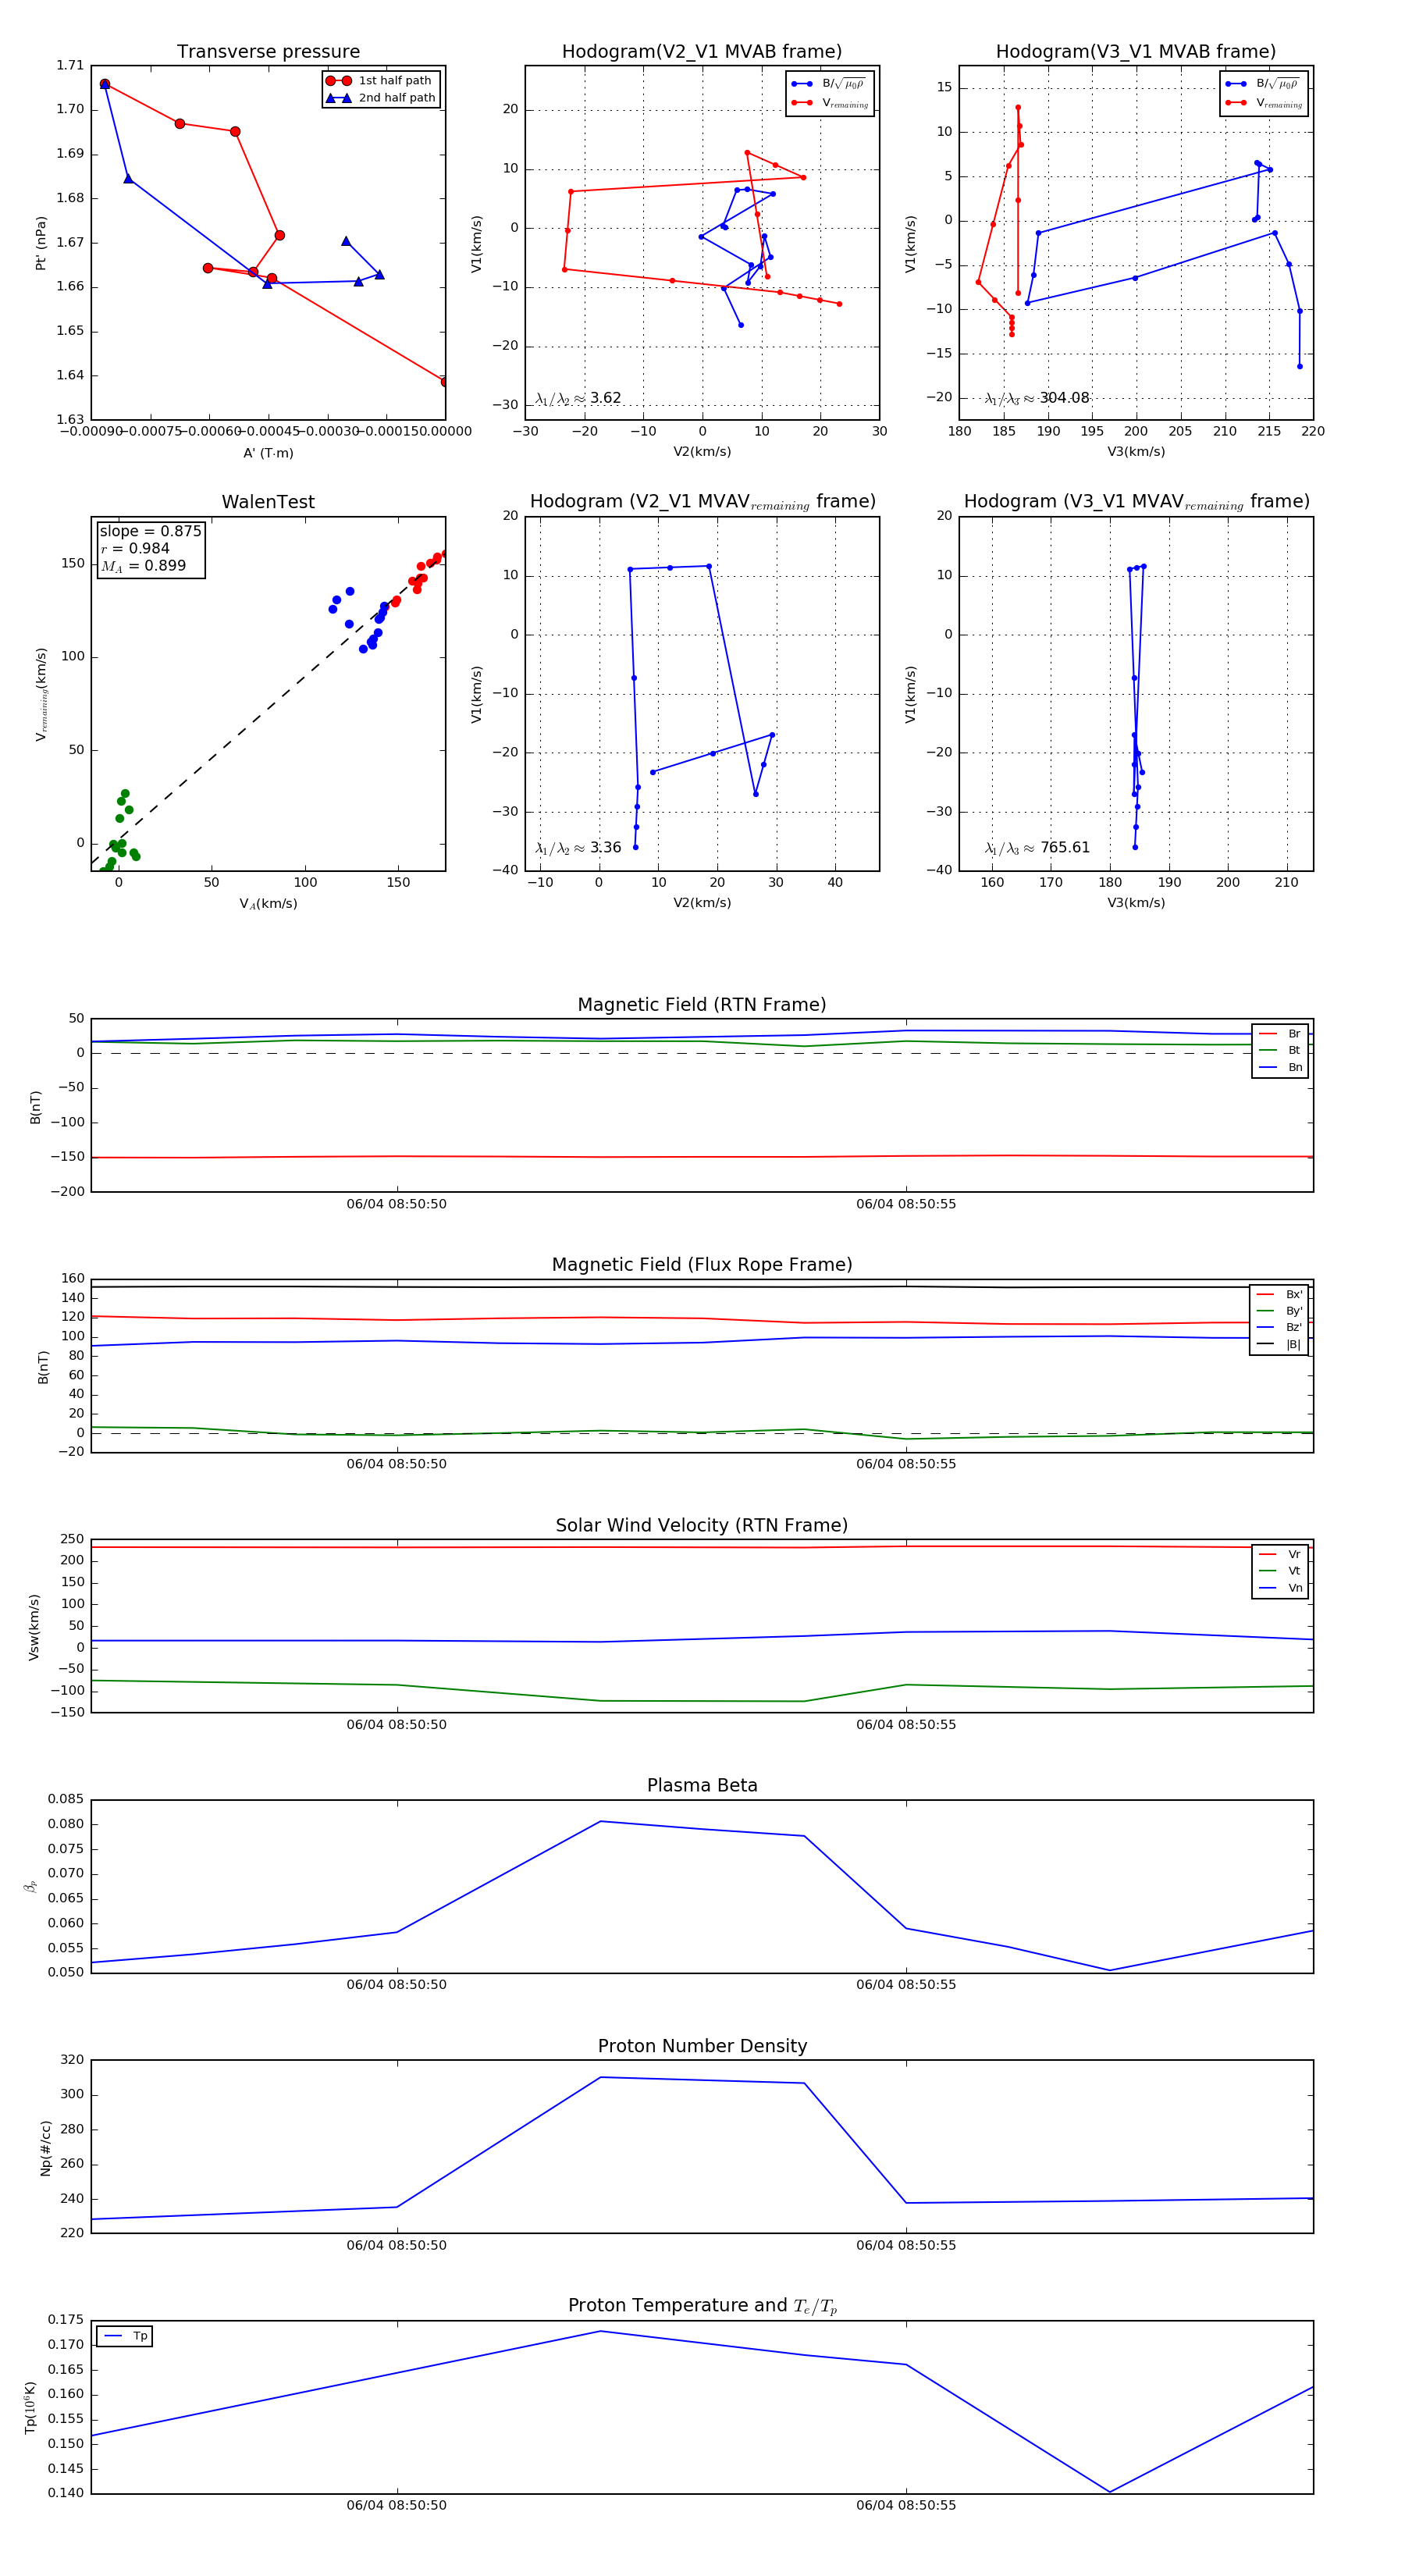
Task: Click the eigenvalue ratio text '304.08'
Action: [1064, 398]
